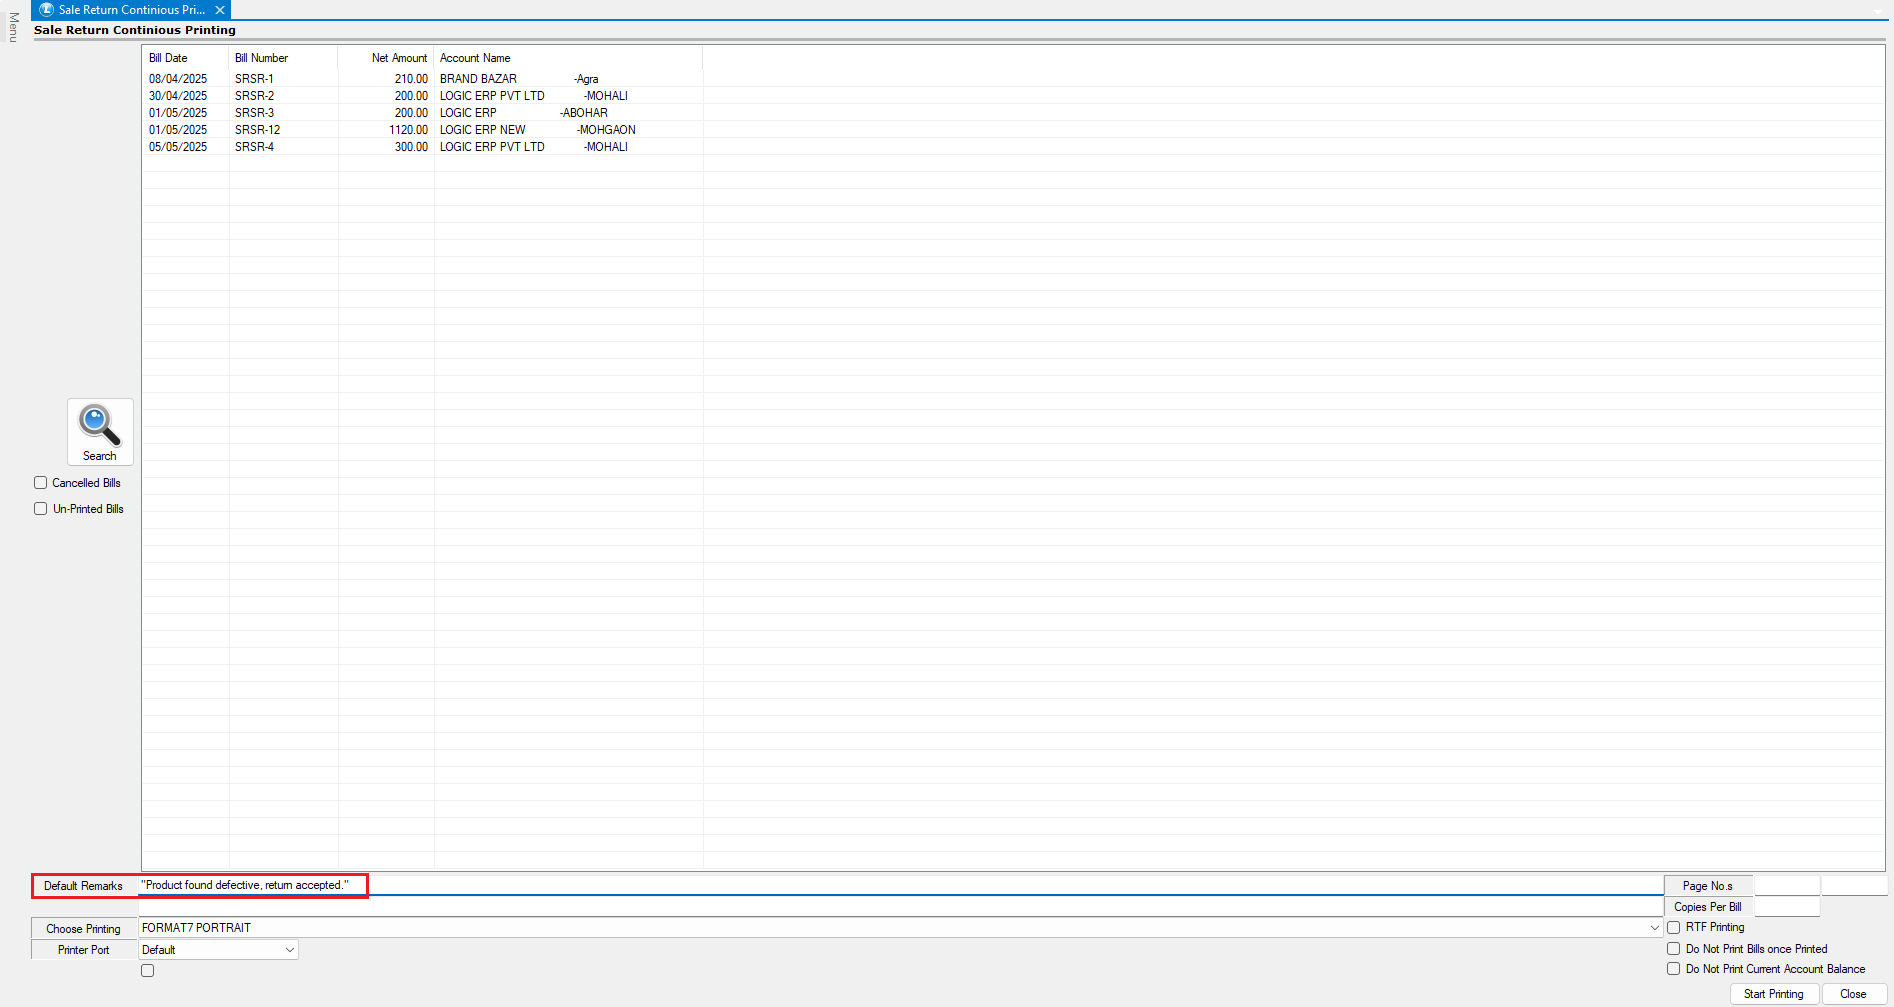
Task: Enable the Cancelled Bills checkbox
Action: point(41,483)
